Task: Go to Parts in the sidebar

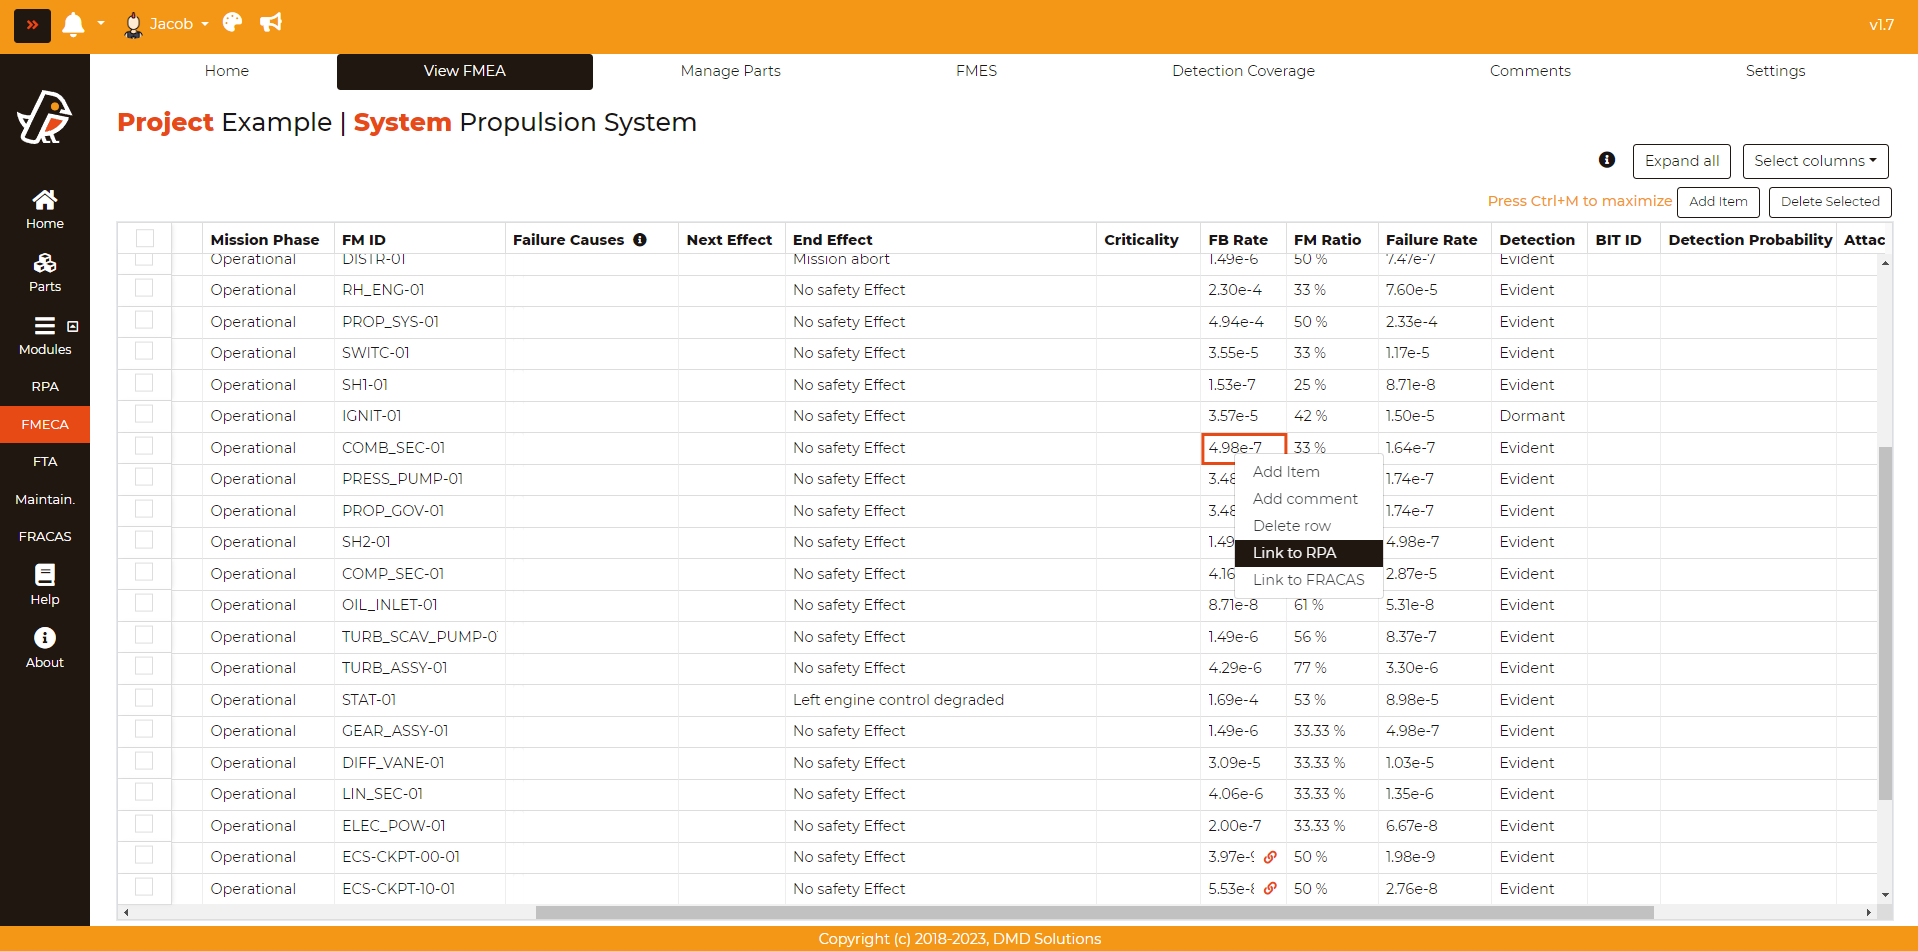Action: tap(45, 273)
